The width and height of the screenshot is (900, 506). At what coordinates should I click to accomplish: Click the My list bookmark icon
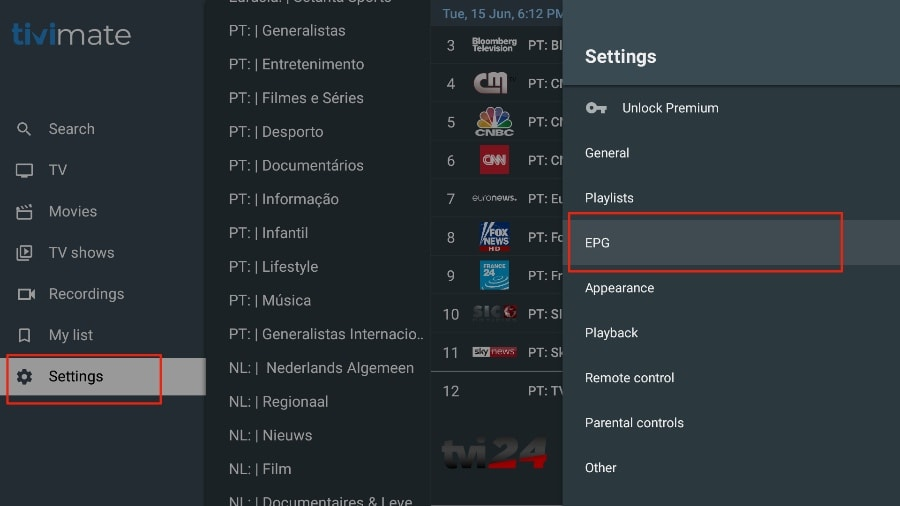pos(25,335)
